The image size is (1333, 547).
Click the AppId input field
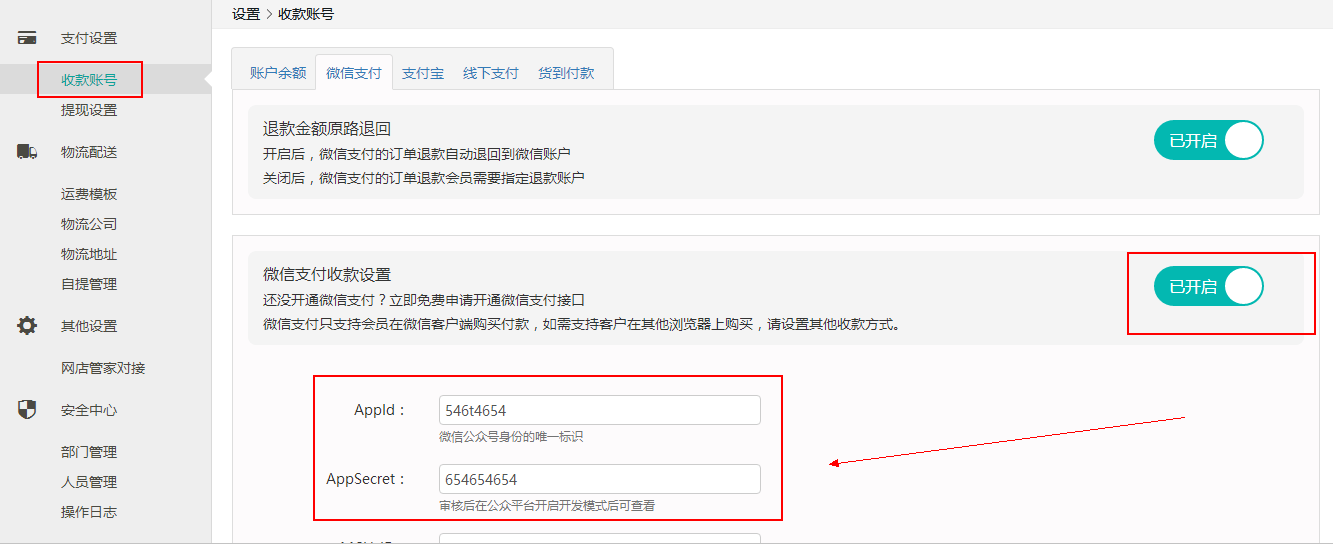[599, 411]
